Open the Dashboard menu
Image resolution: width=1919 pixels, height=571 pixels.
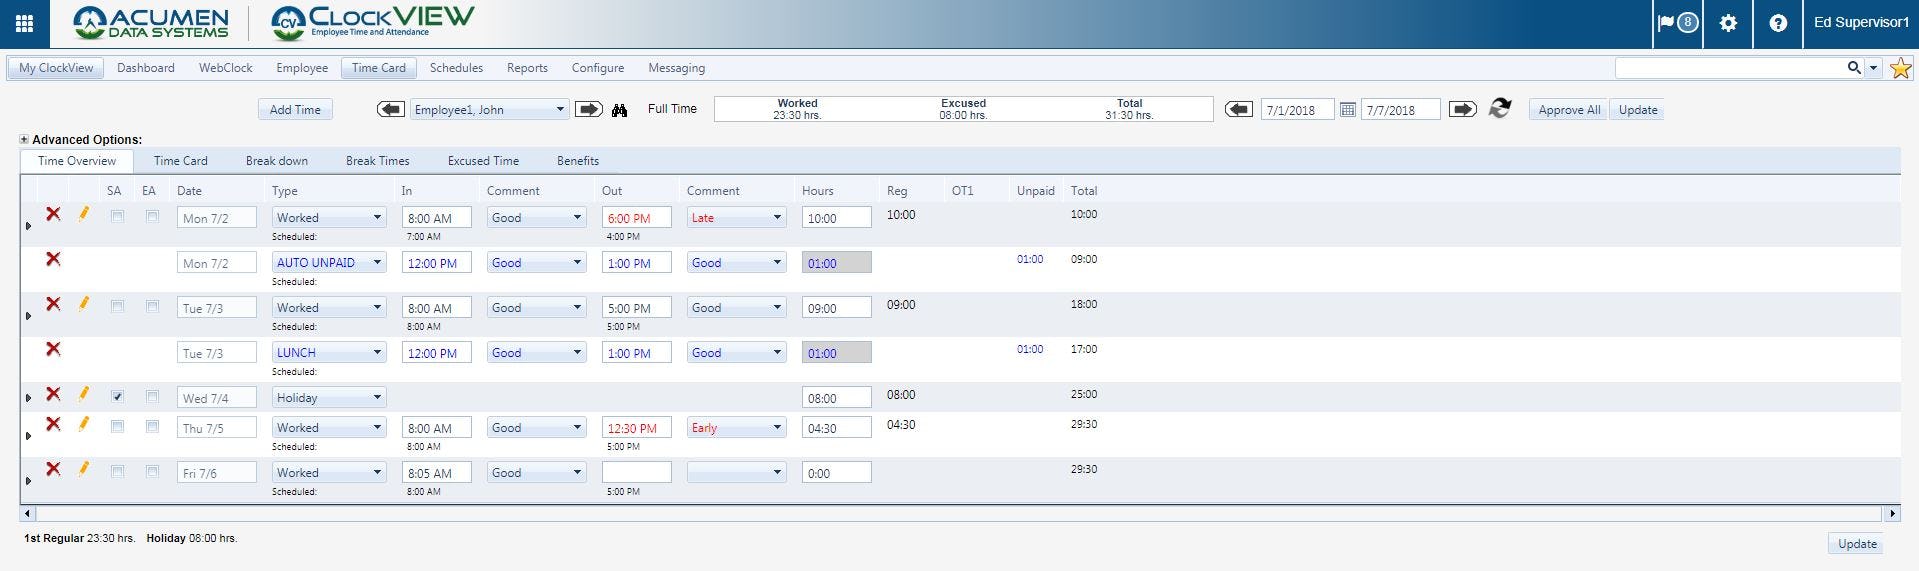(146, 68)
